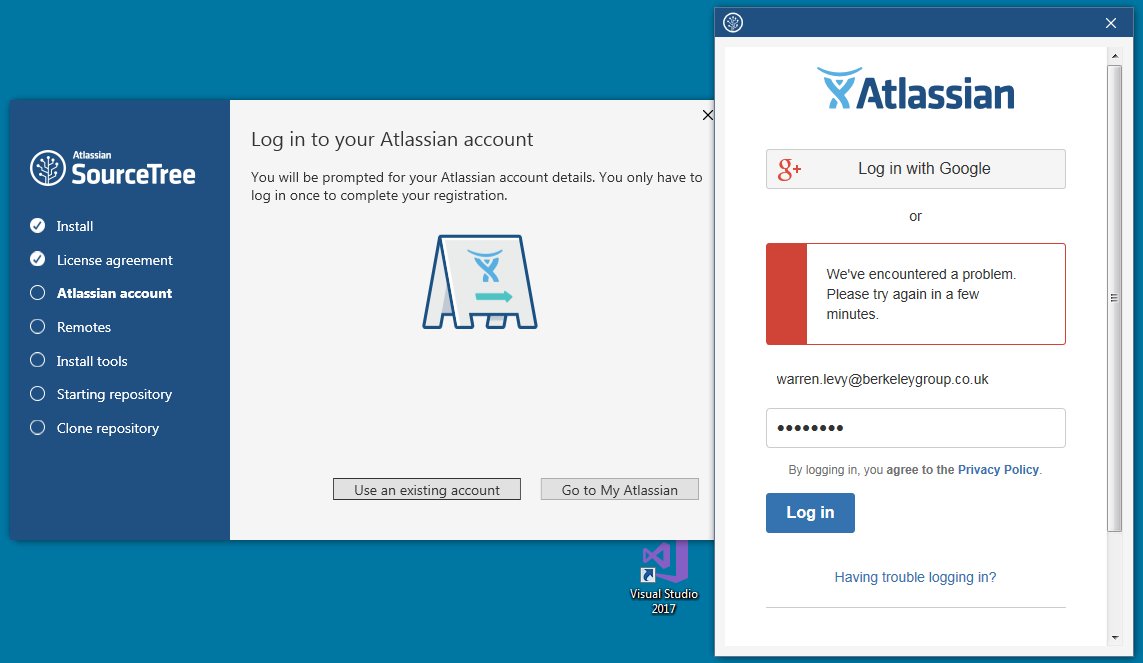Open the Privacy Policy link
Viewport: 1143px width, 663px height.
pyautogui.click(x=998, y=470)
